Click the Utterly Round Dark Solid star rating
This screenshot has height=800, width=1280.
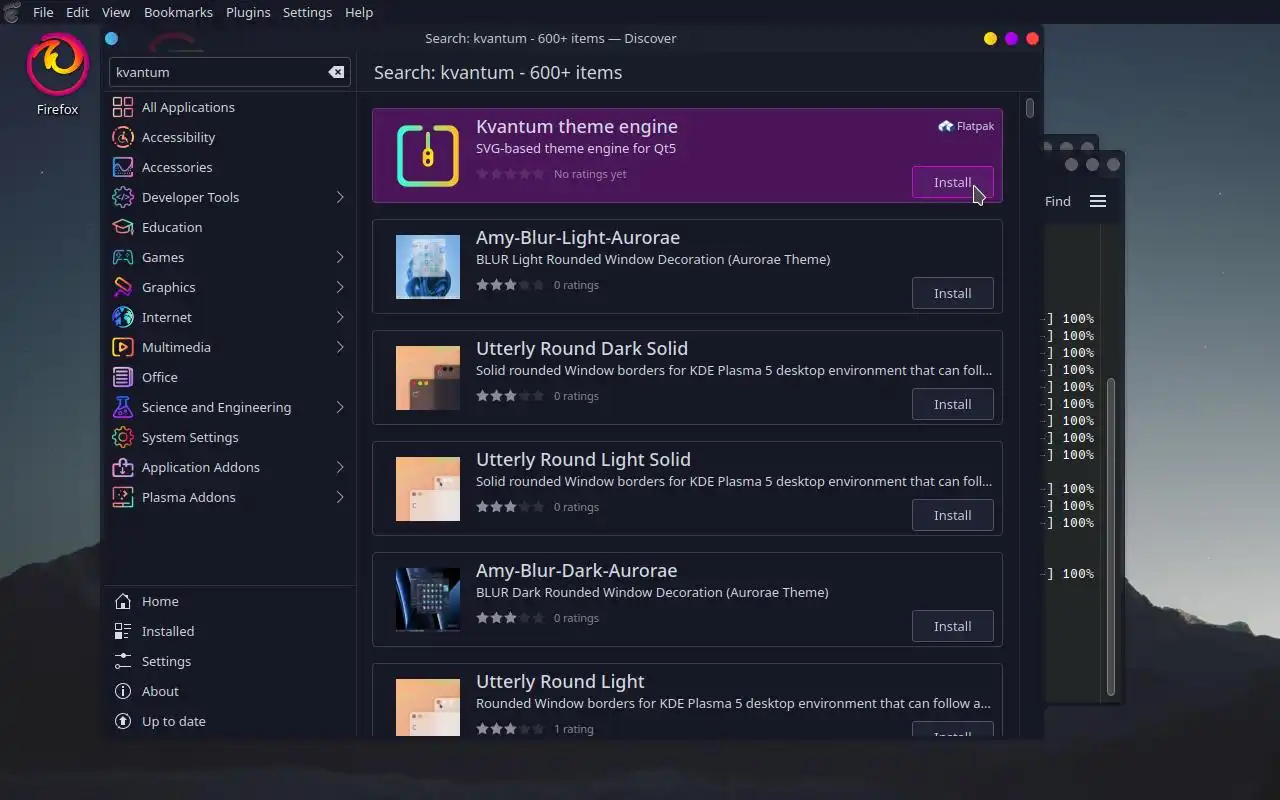[510, 396]
